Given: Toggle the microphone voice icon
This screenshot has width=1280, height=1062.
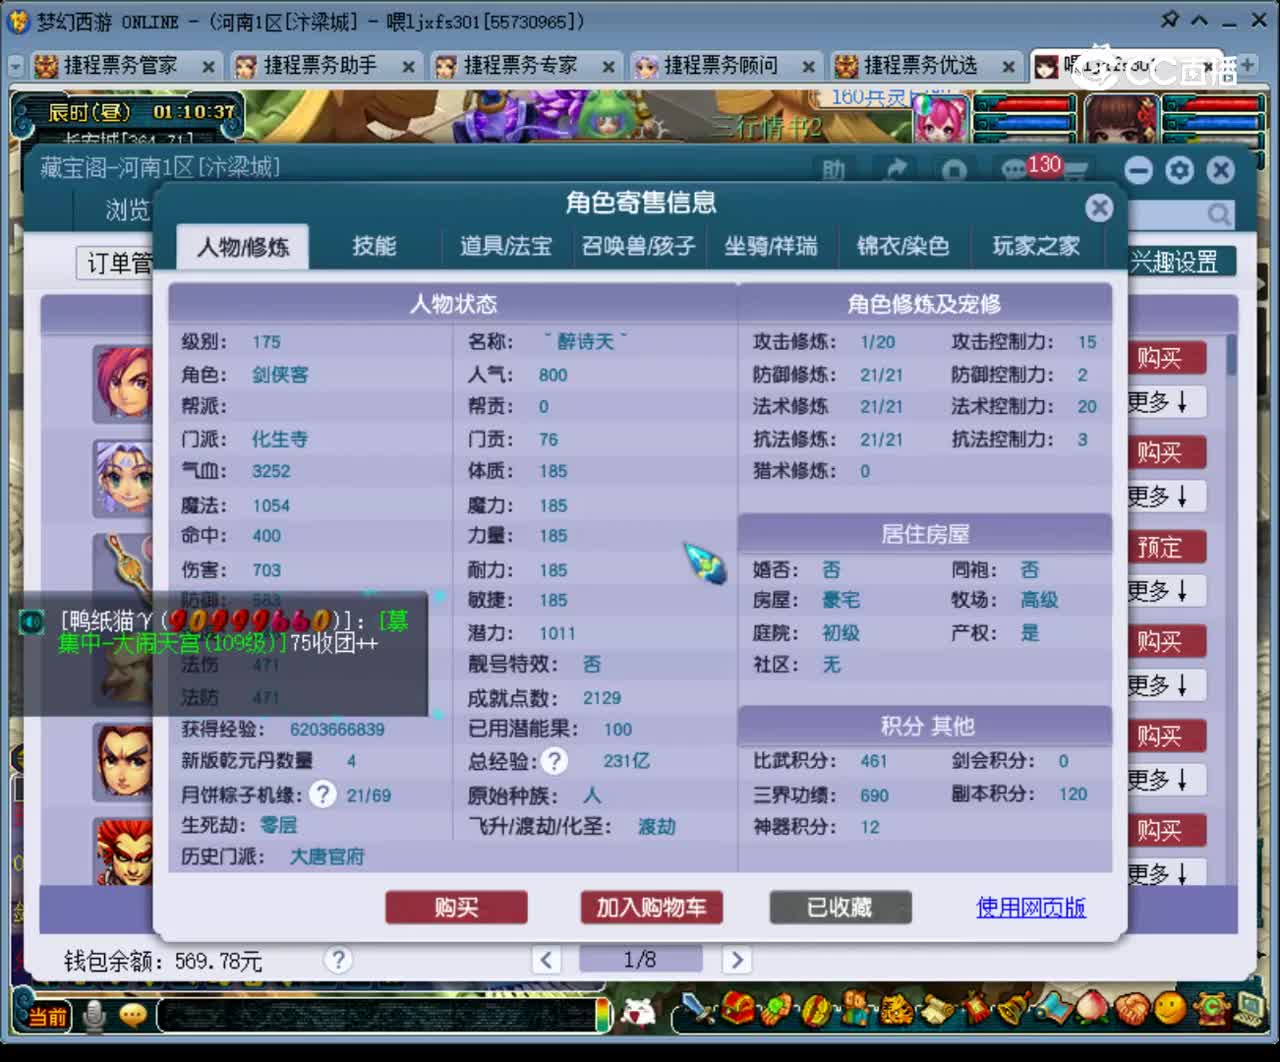Looking at the screenshot, I should (x=95, y=1016).
